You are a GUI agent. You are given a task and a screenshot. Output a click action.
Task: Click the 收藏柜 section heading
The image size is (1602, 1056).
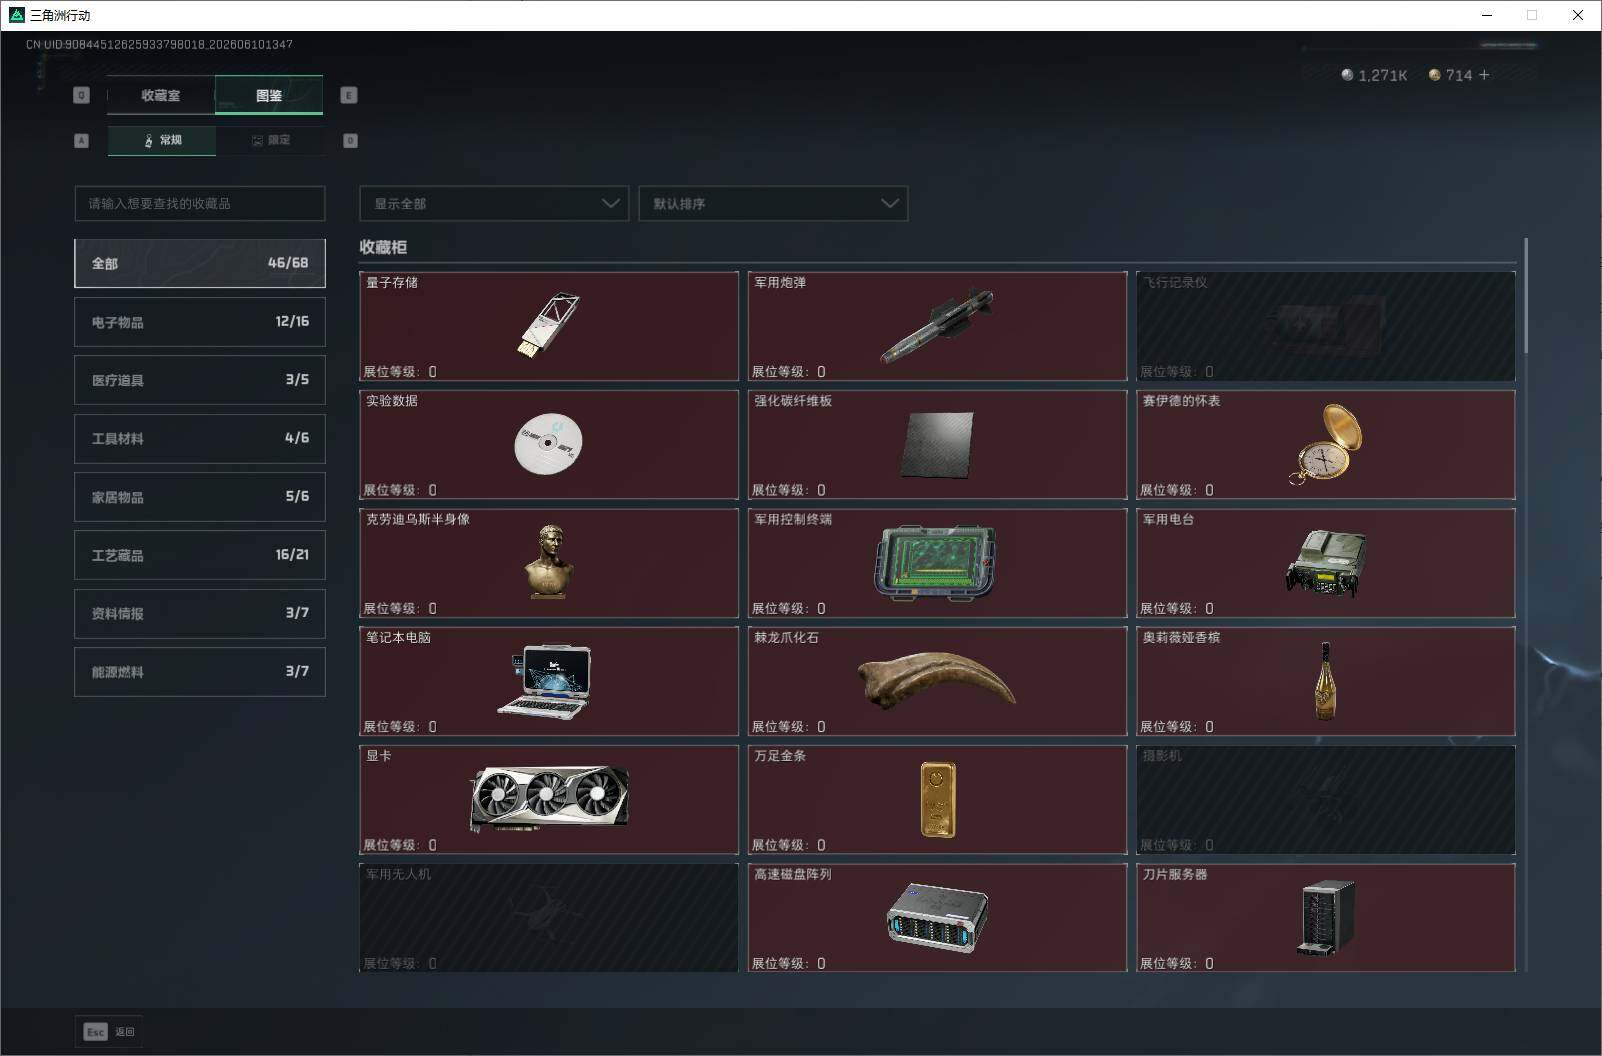pos(383,247)
